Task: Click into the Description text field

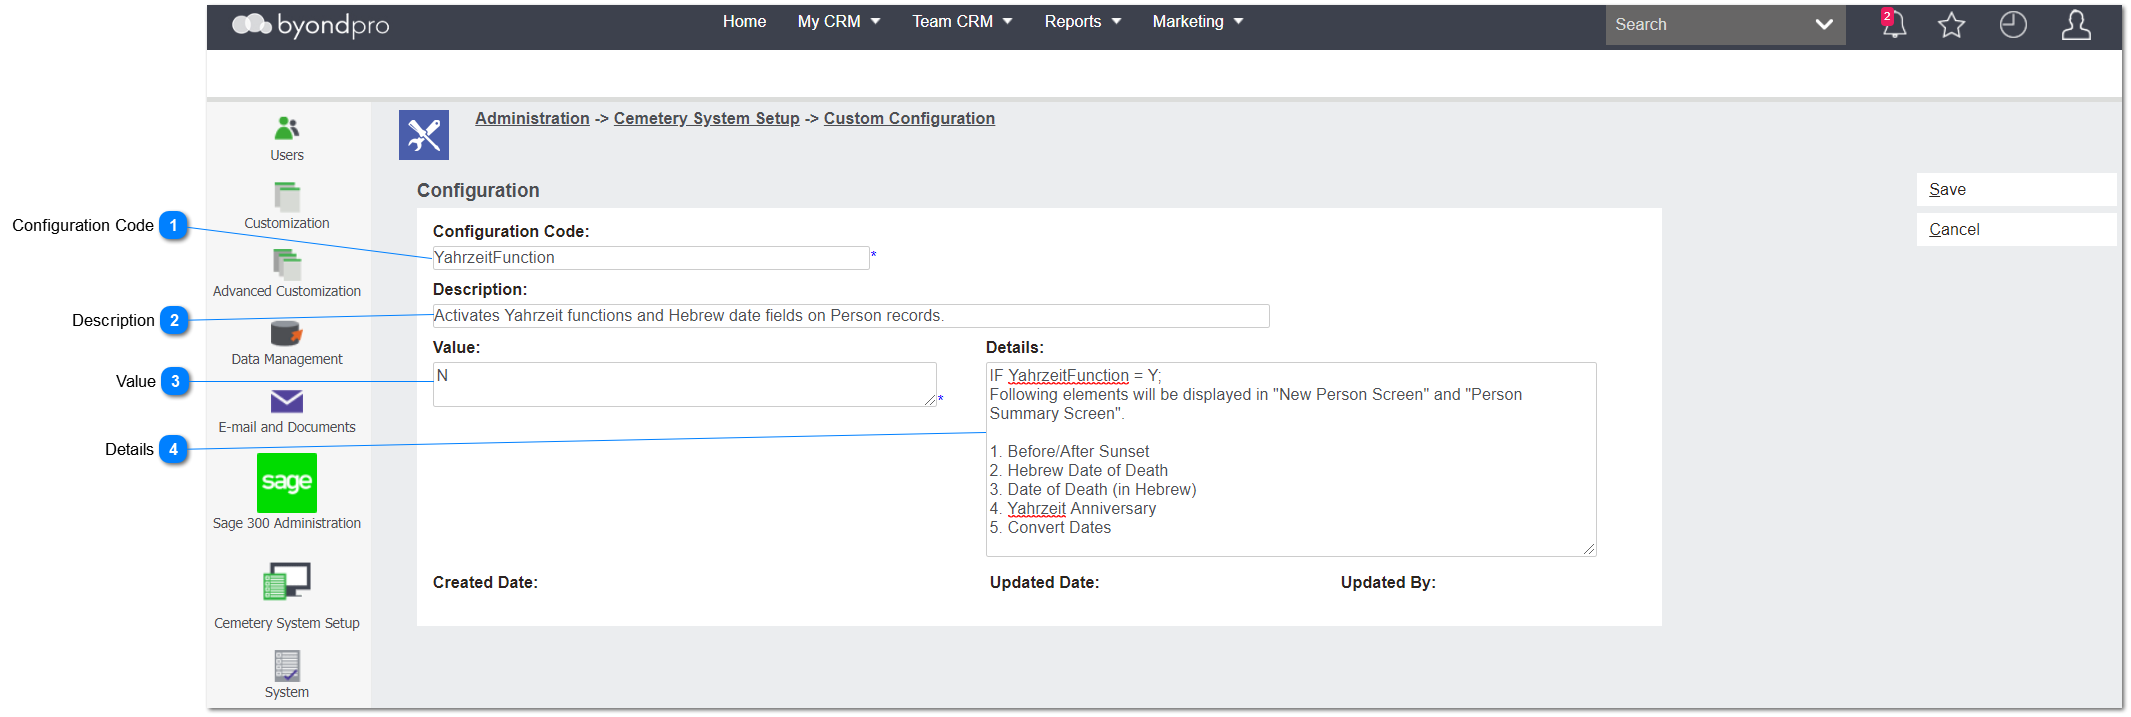Action: coord(851,316)
